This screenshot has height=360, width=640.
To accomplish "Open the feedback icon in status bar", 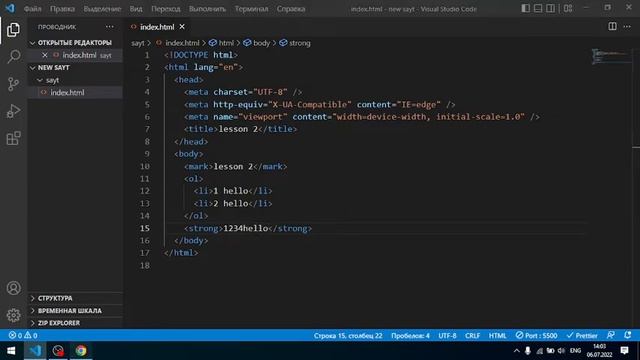I will 611,335.
